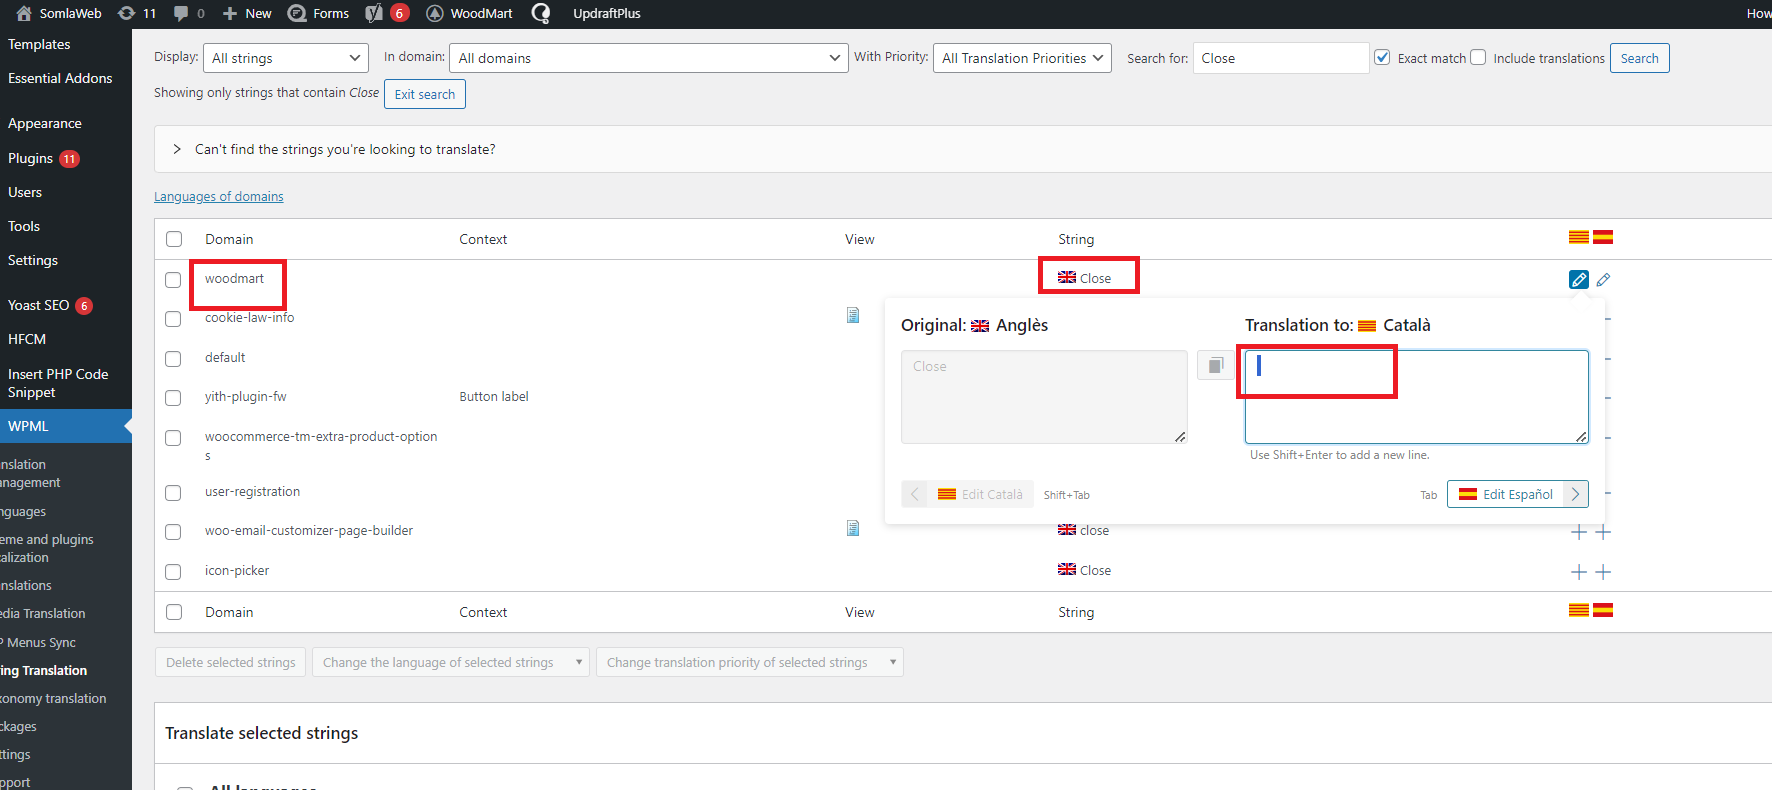Select the yith-plugin-fw row checkbox
Image resolution: width=1772 pixels, height=790 pixels.
click(173, 398)
